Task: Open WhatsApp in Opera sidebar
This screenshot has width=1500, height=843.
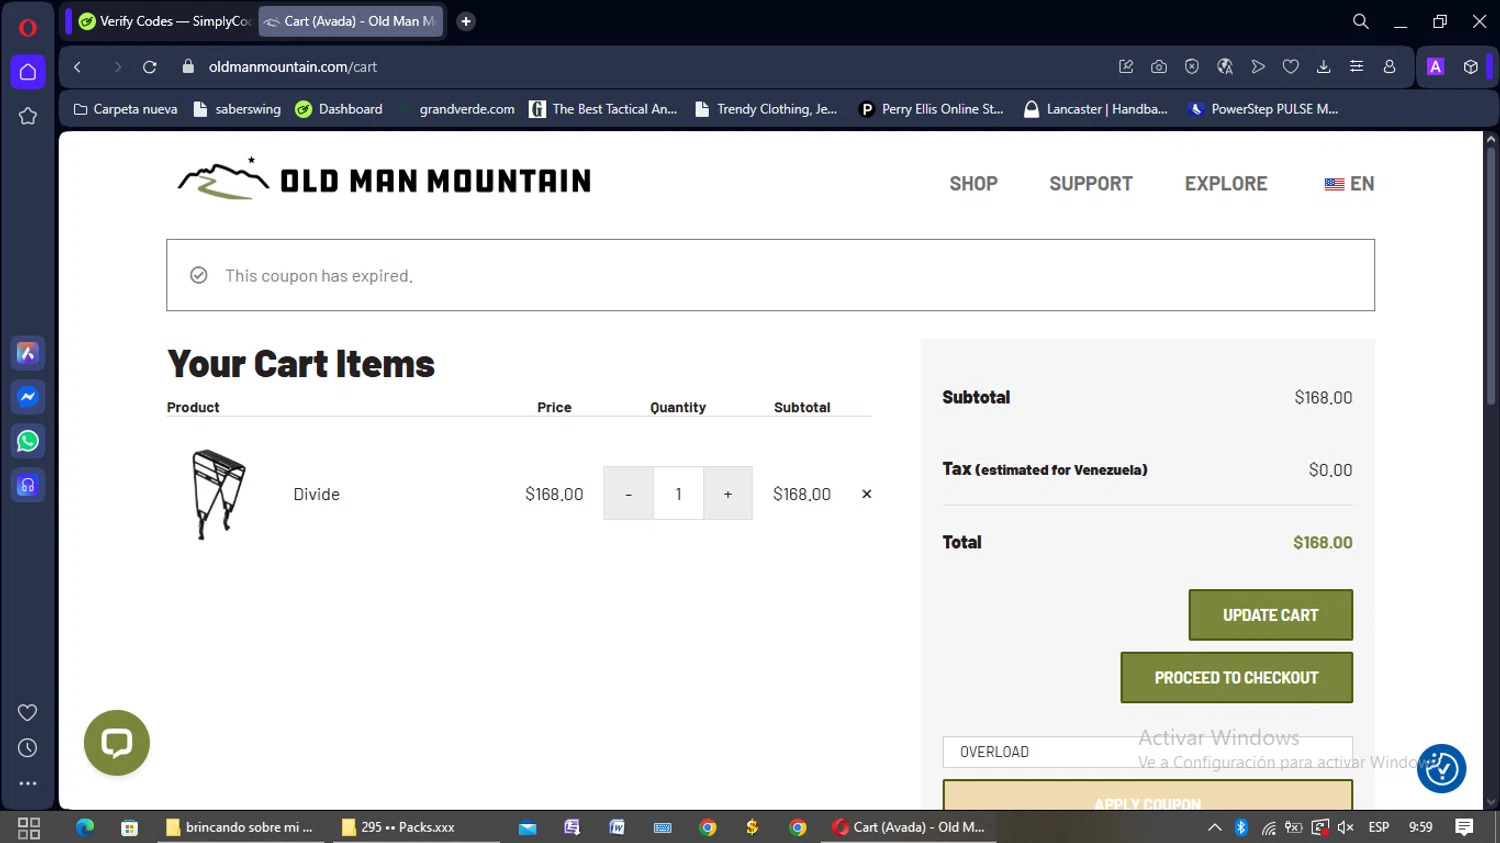Action: coord(28,441)
